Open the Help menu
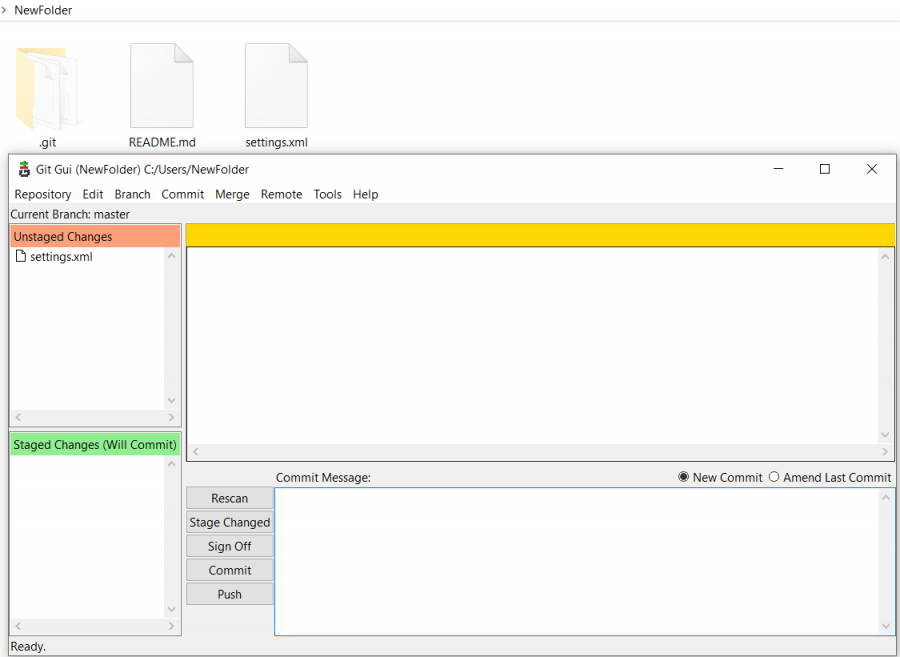The image size is (900, 657). click(366, 194)
